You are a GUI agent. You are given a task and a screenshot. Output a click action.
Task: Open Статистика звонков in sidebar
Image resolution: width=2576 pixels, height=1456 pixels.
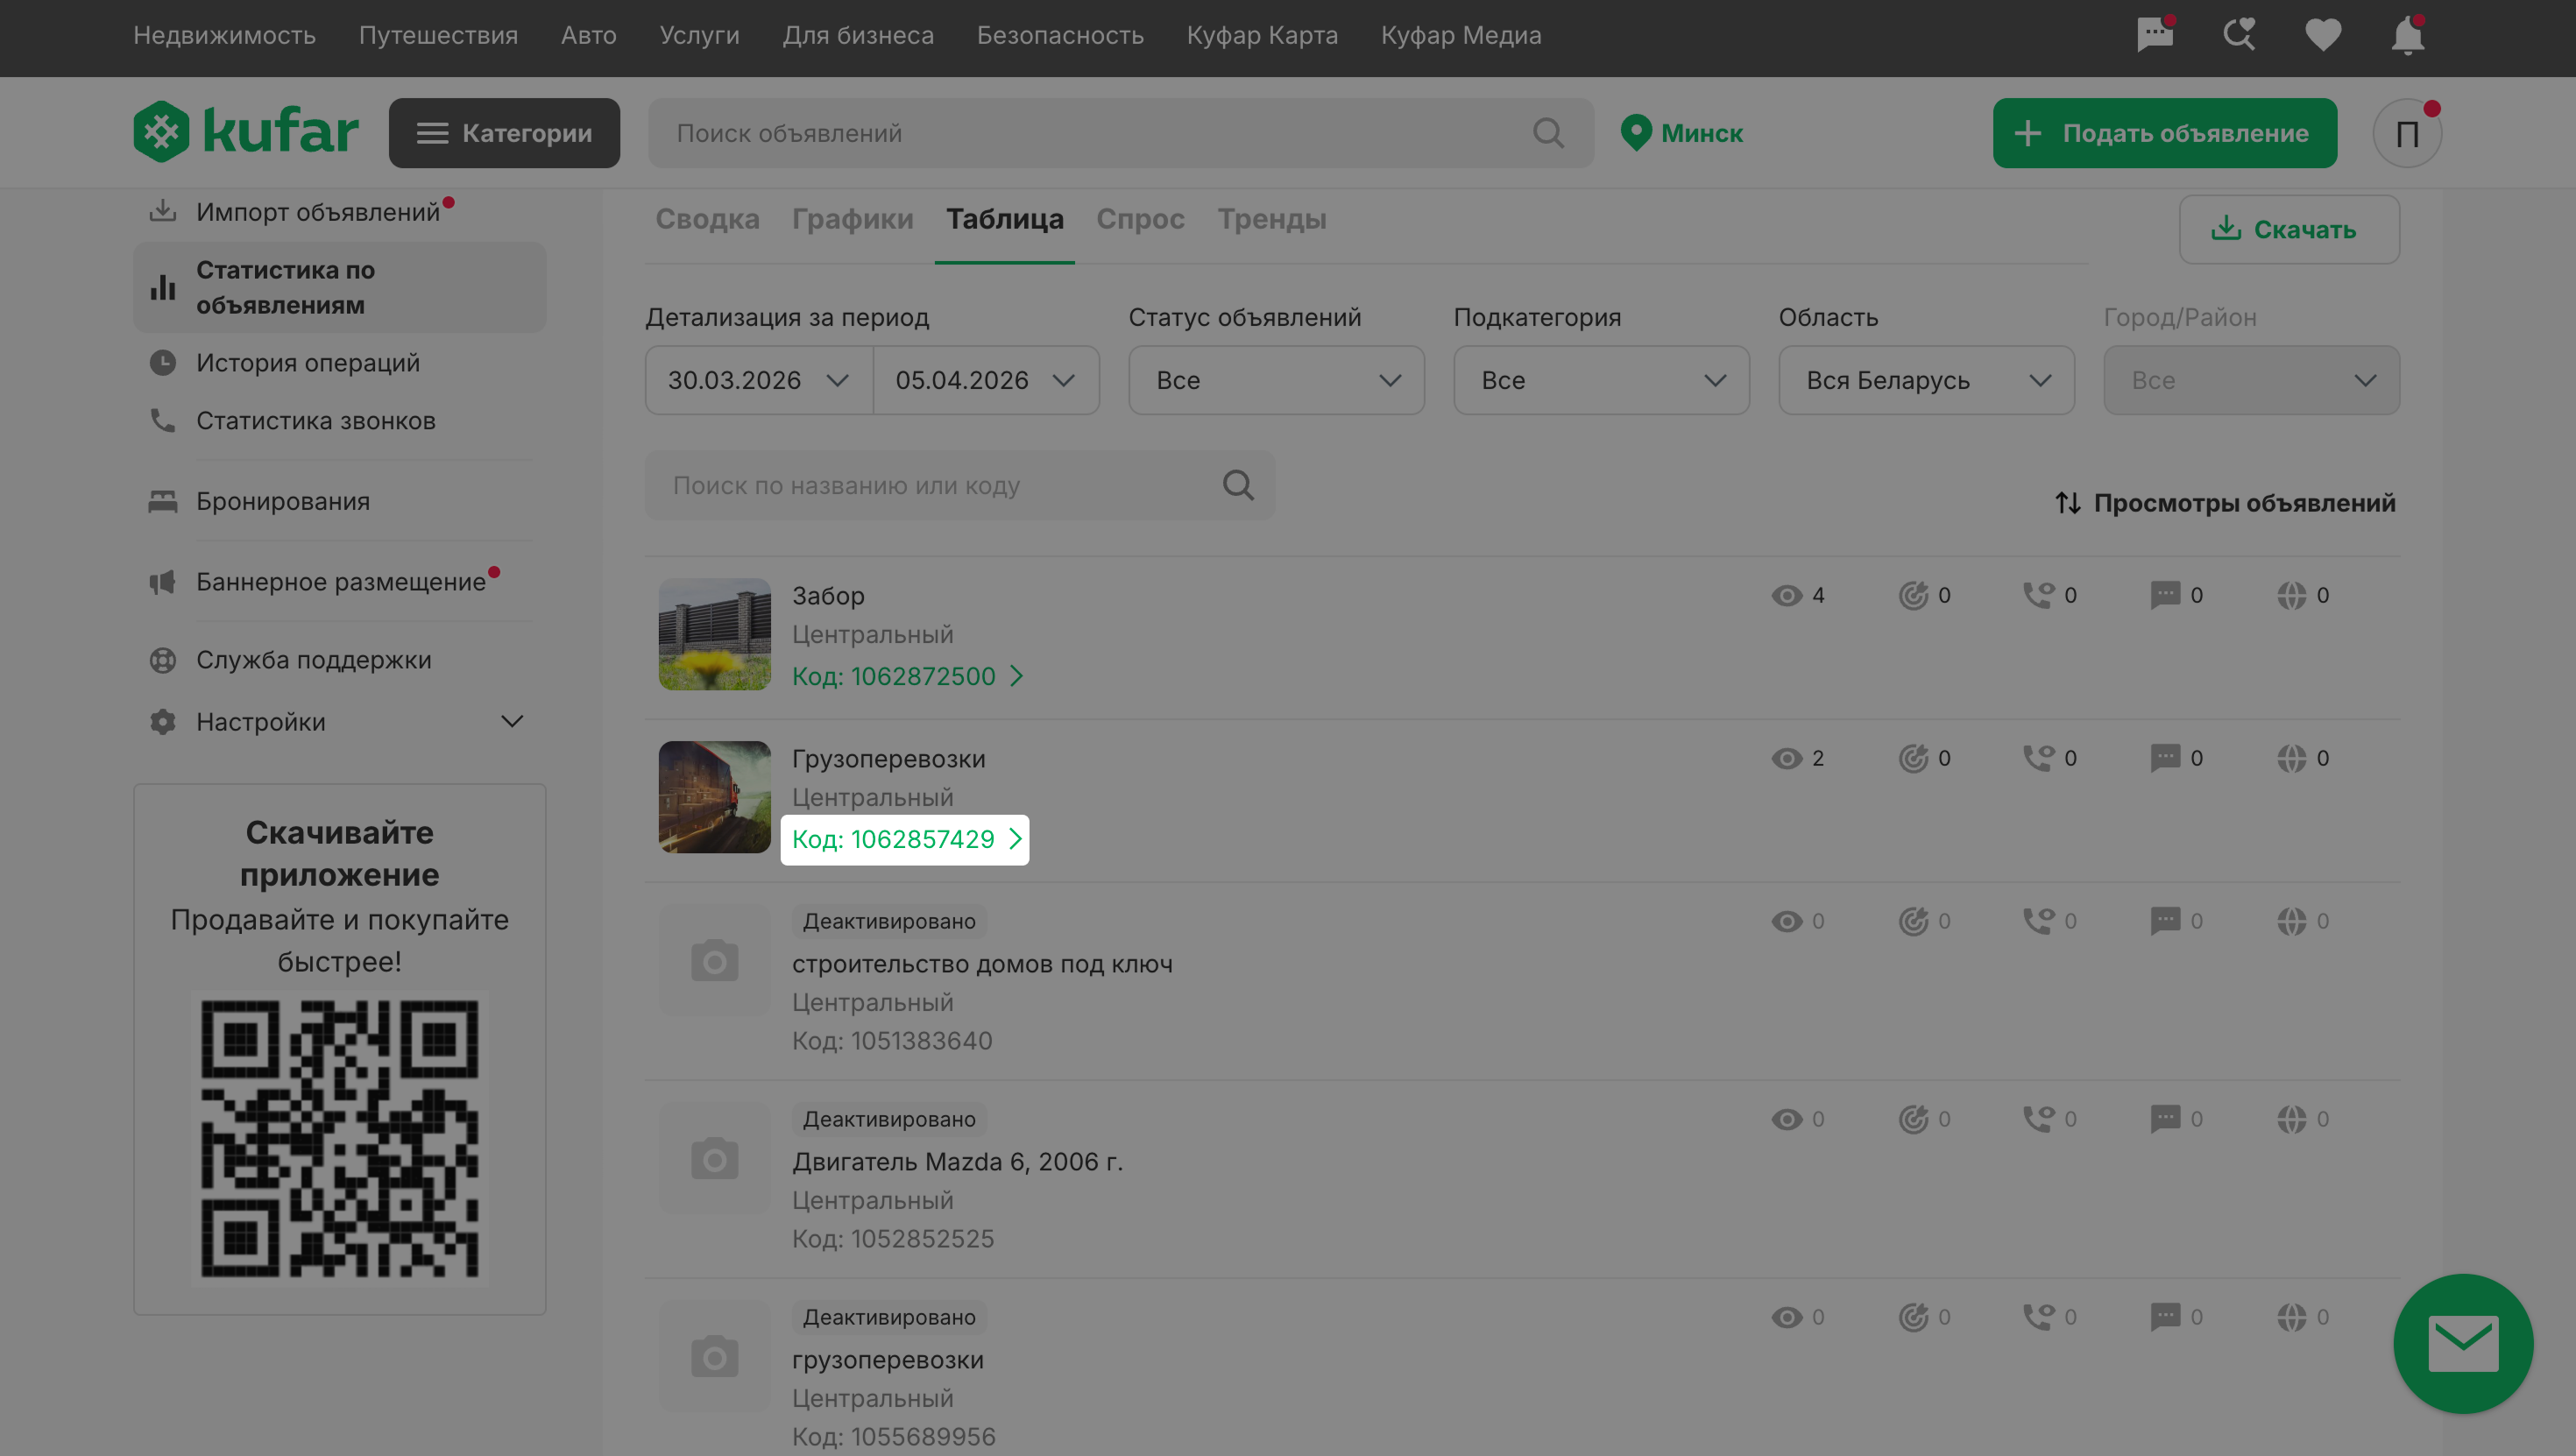315,421
